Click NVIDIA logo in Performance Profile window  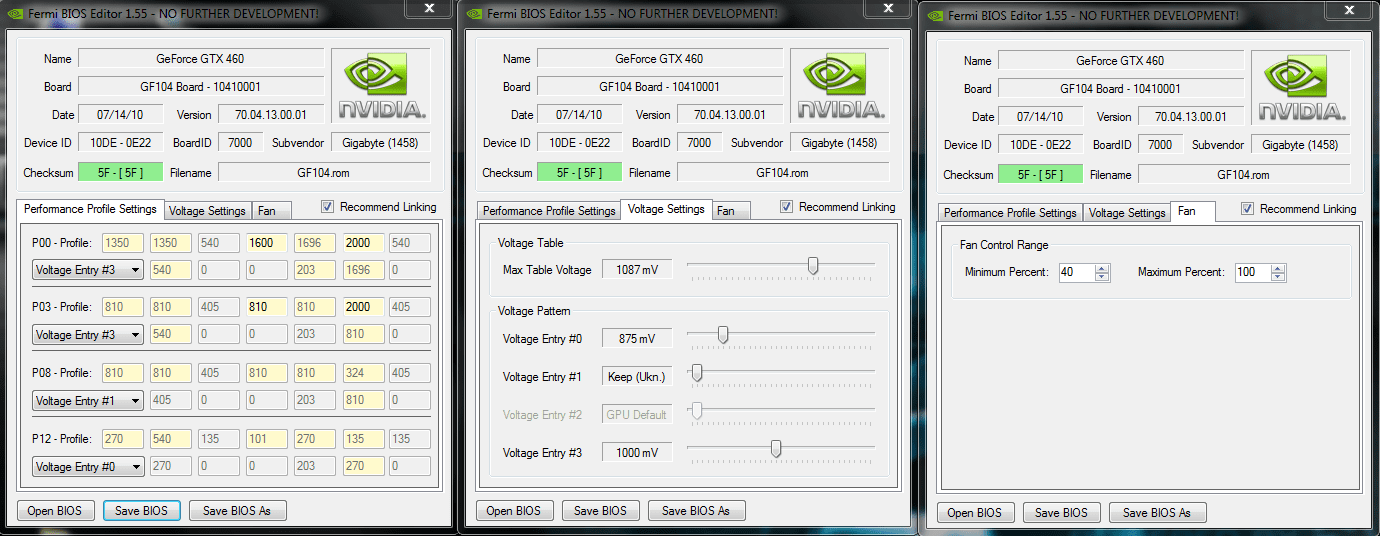[380, 87]
